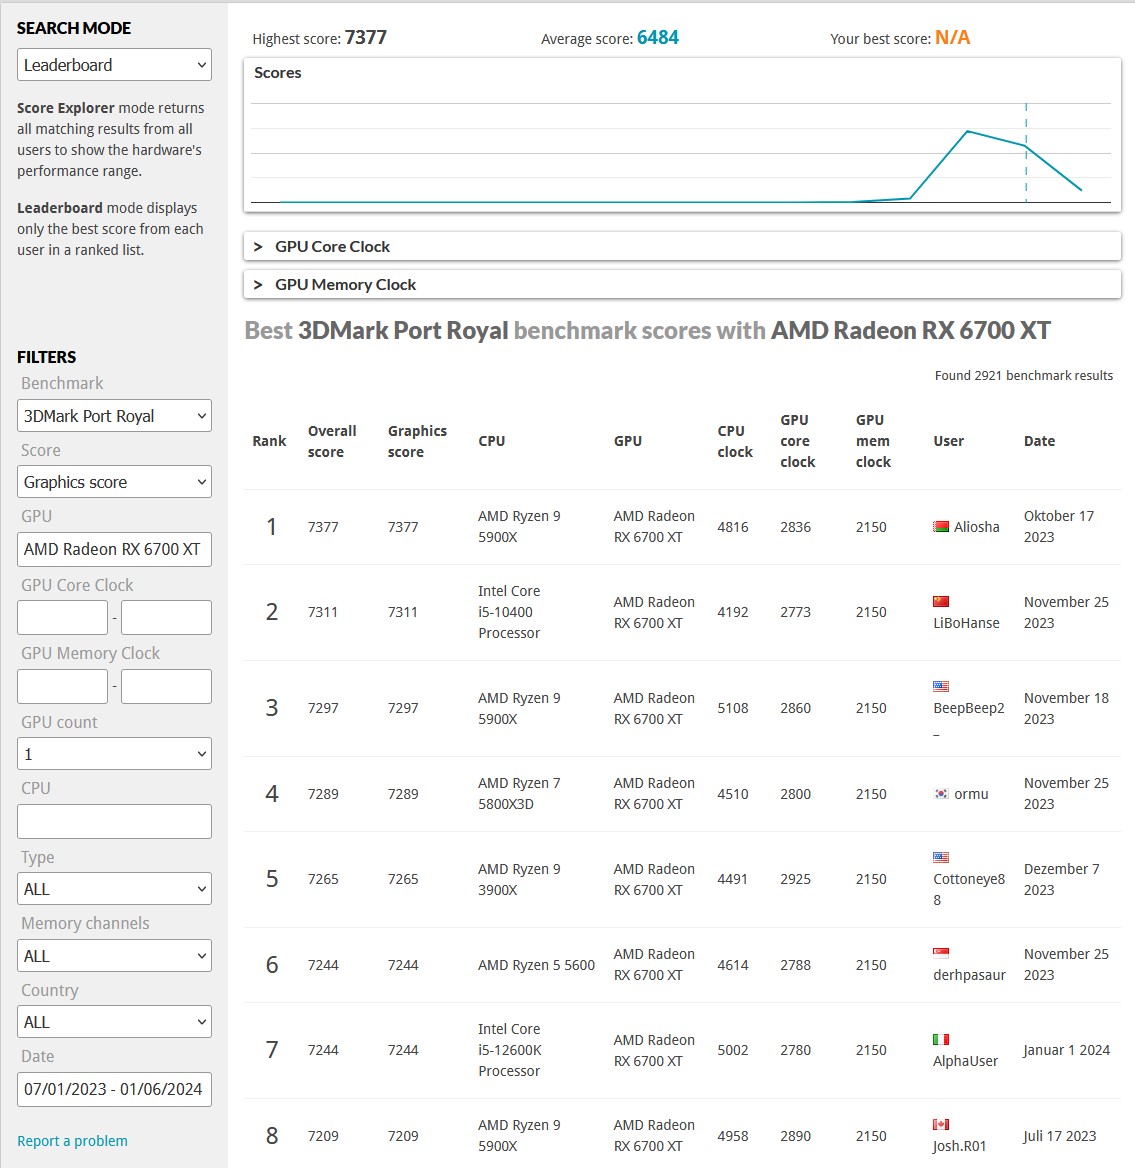Screen dimensions: 1135x1168
Task: Click the CPU filter input field
Action: pyautogui.click(x=114, y=822)
